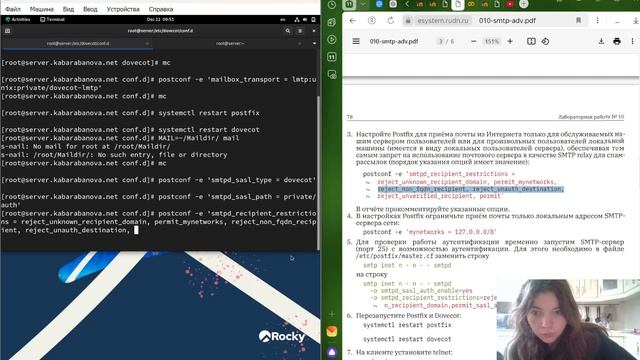Open the Устройства menu
640x360 pixels.
(123, 9)
